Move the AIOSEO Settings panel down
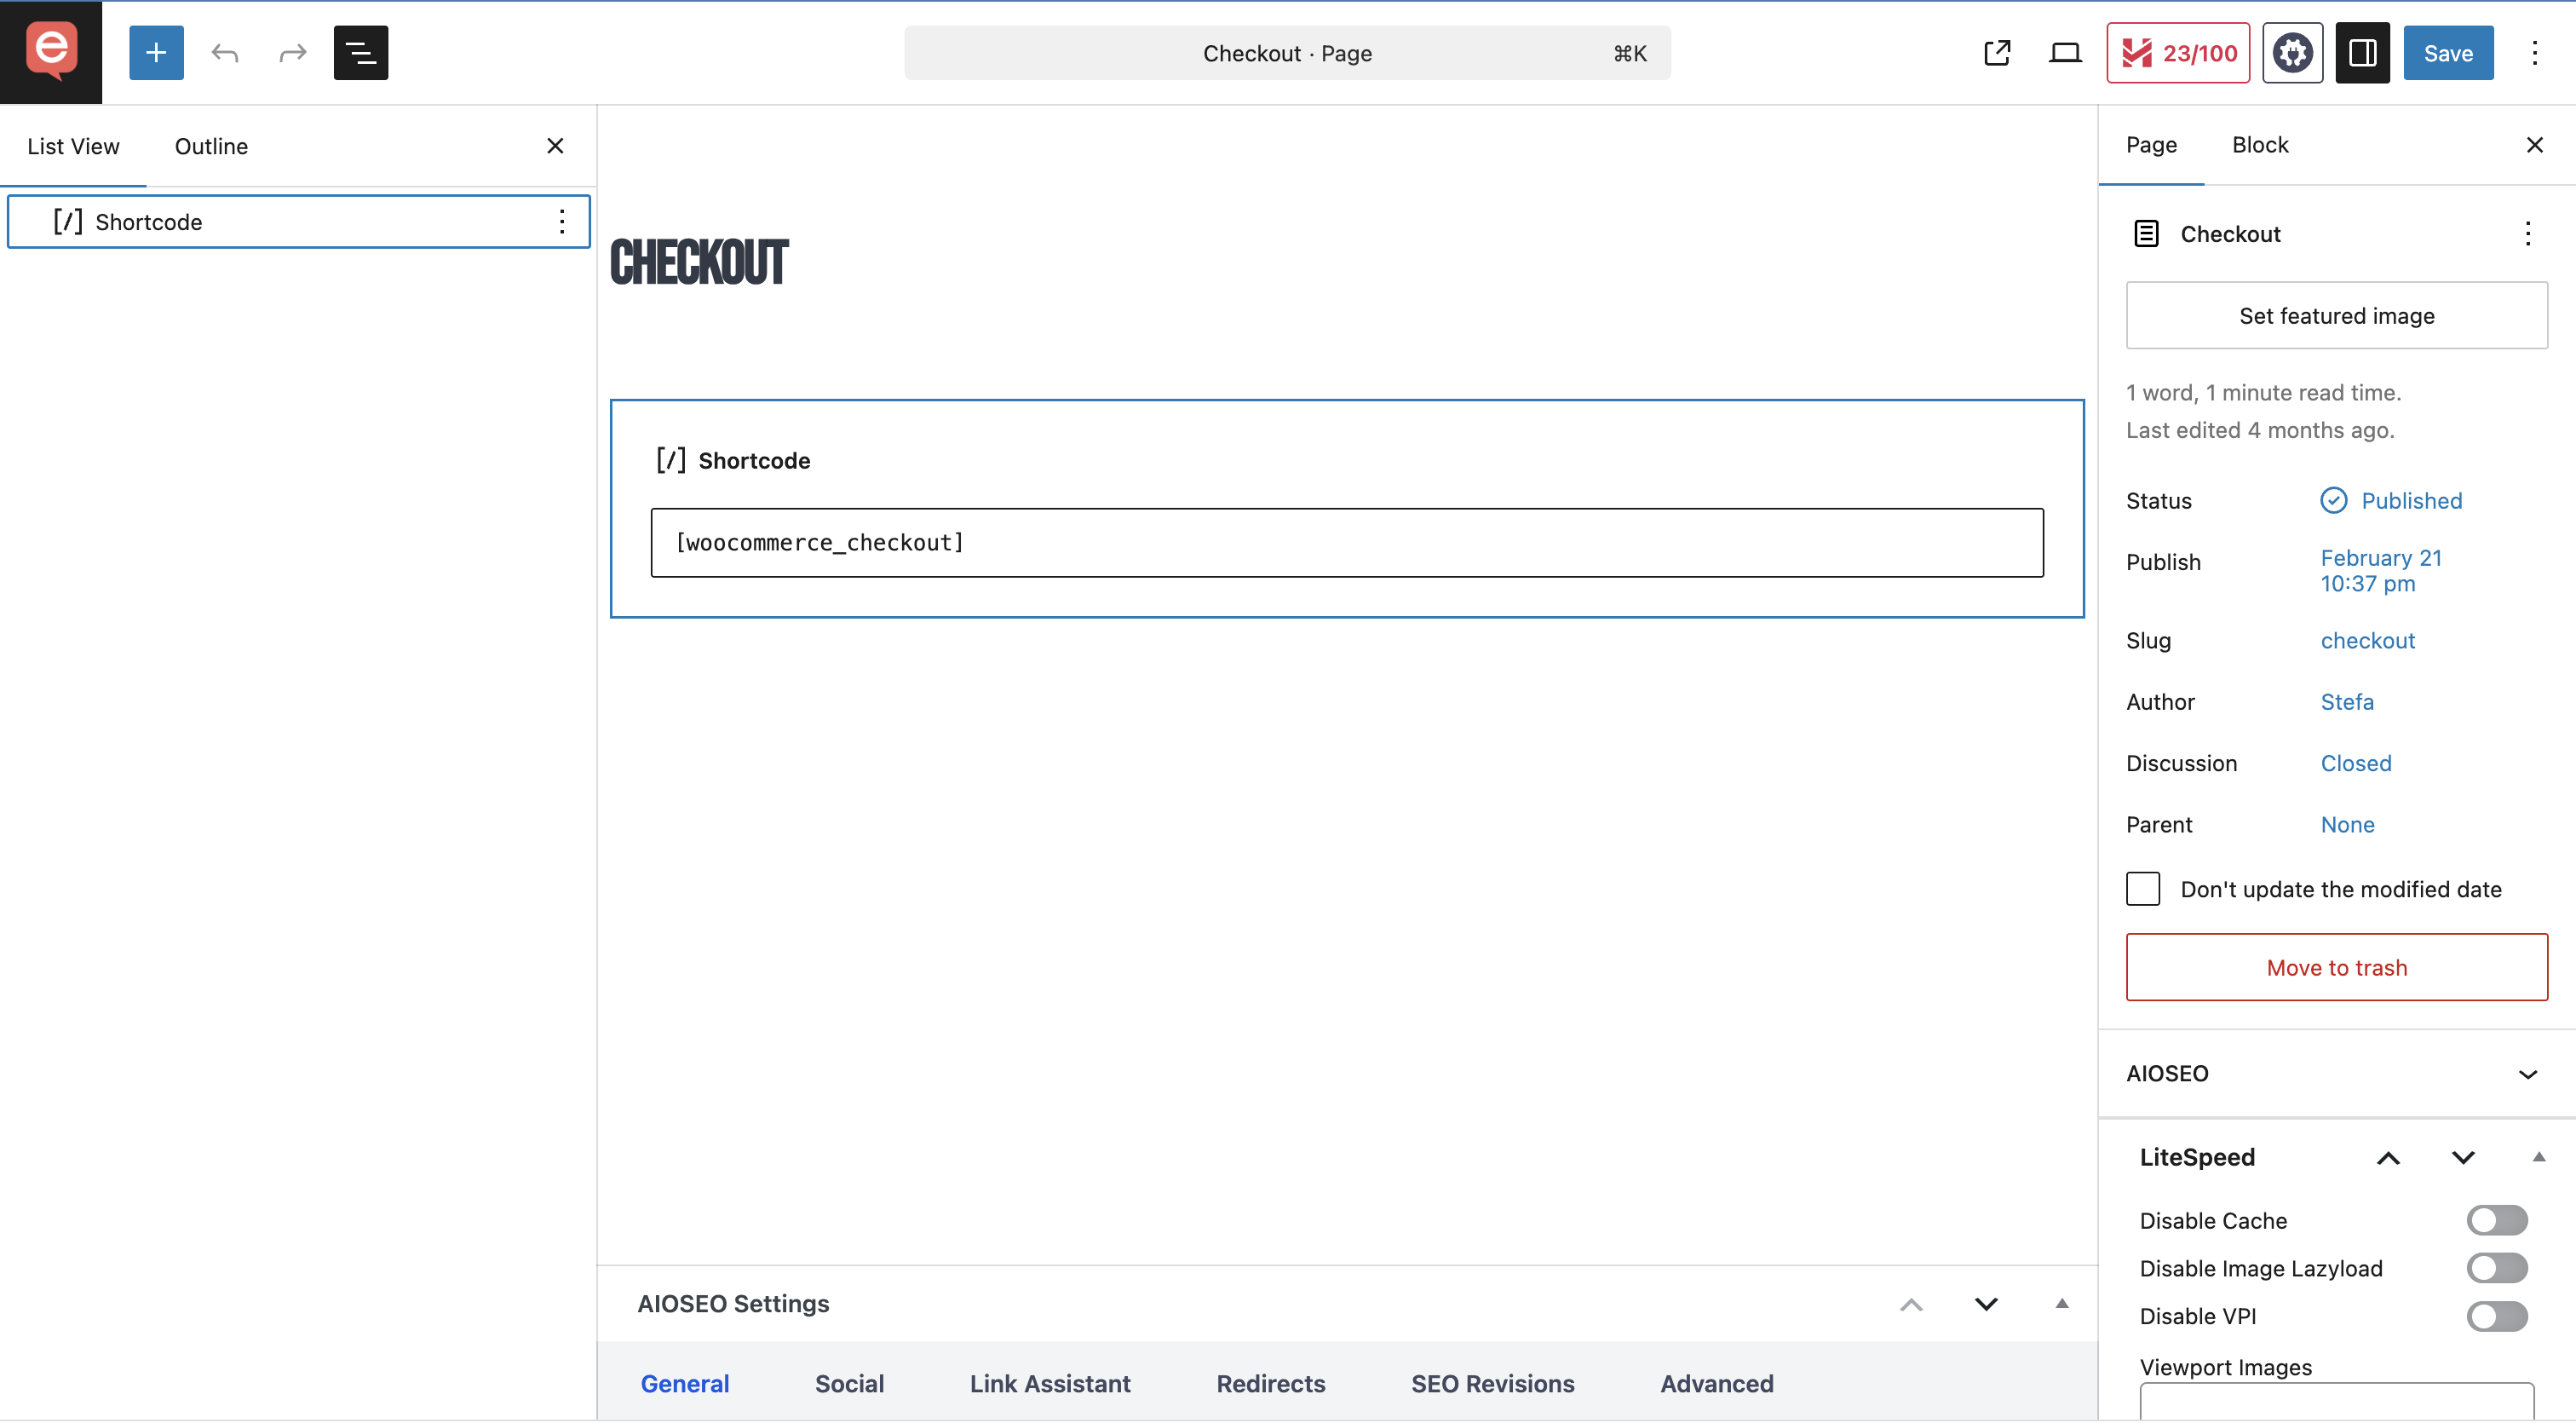The image size is (2576, 1423). [x=1986, y=1304]
